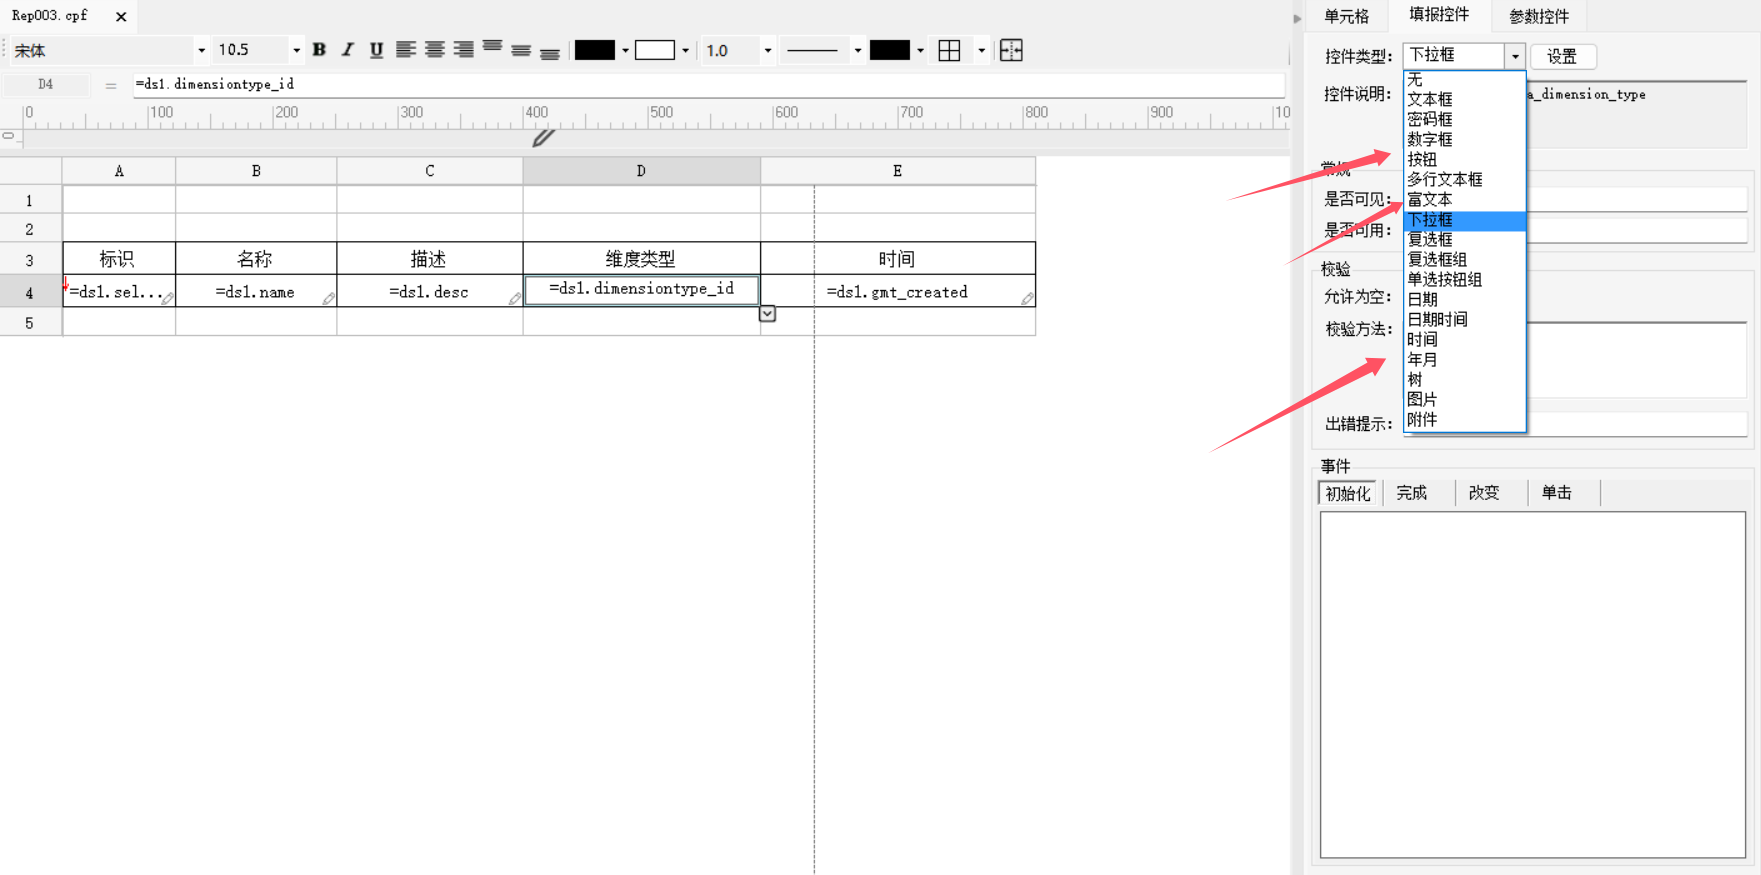The height and width of the screenshot is (875, 1761).
Task: Click the merge cells icon
Action: (x=1011, y=50)
